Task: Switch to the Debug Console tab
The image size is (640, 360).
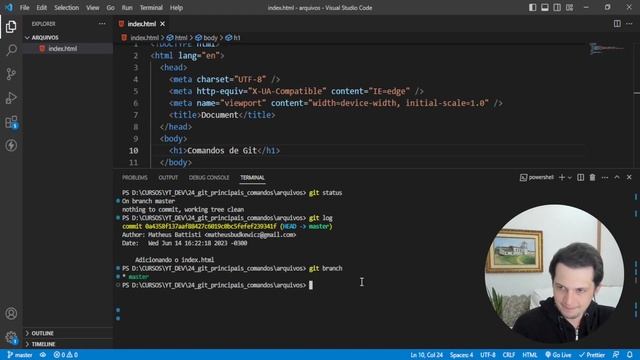Action: 209,178
